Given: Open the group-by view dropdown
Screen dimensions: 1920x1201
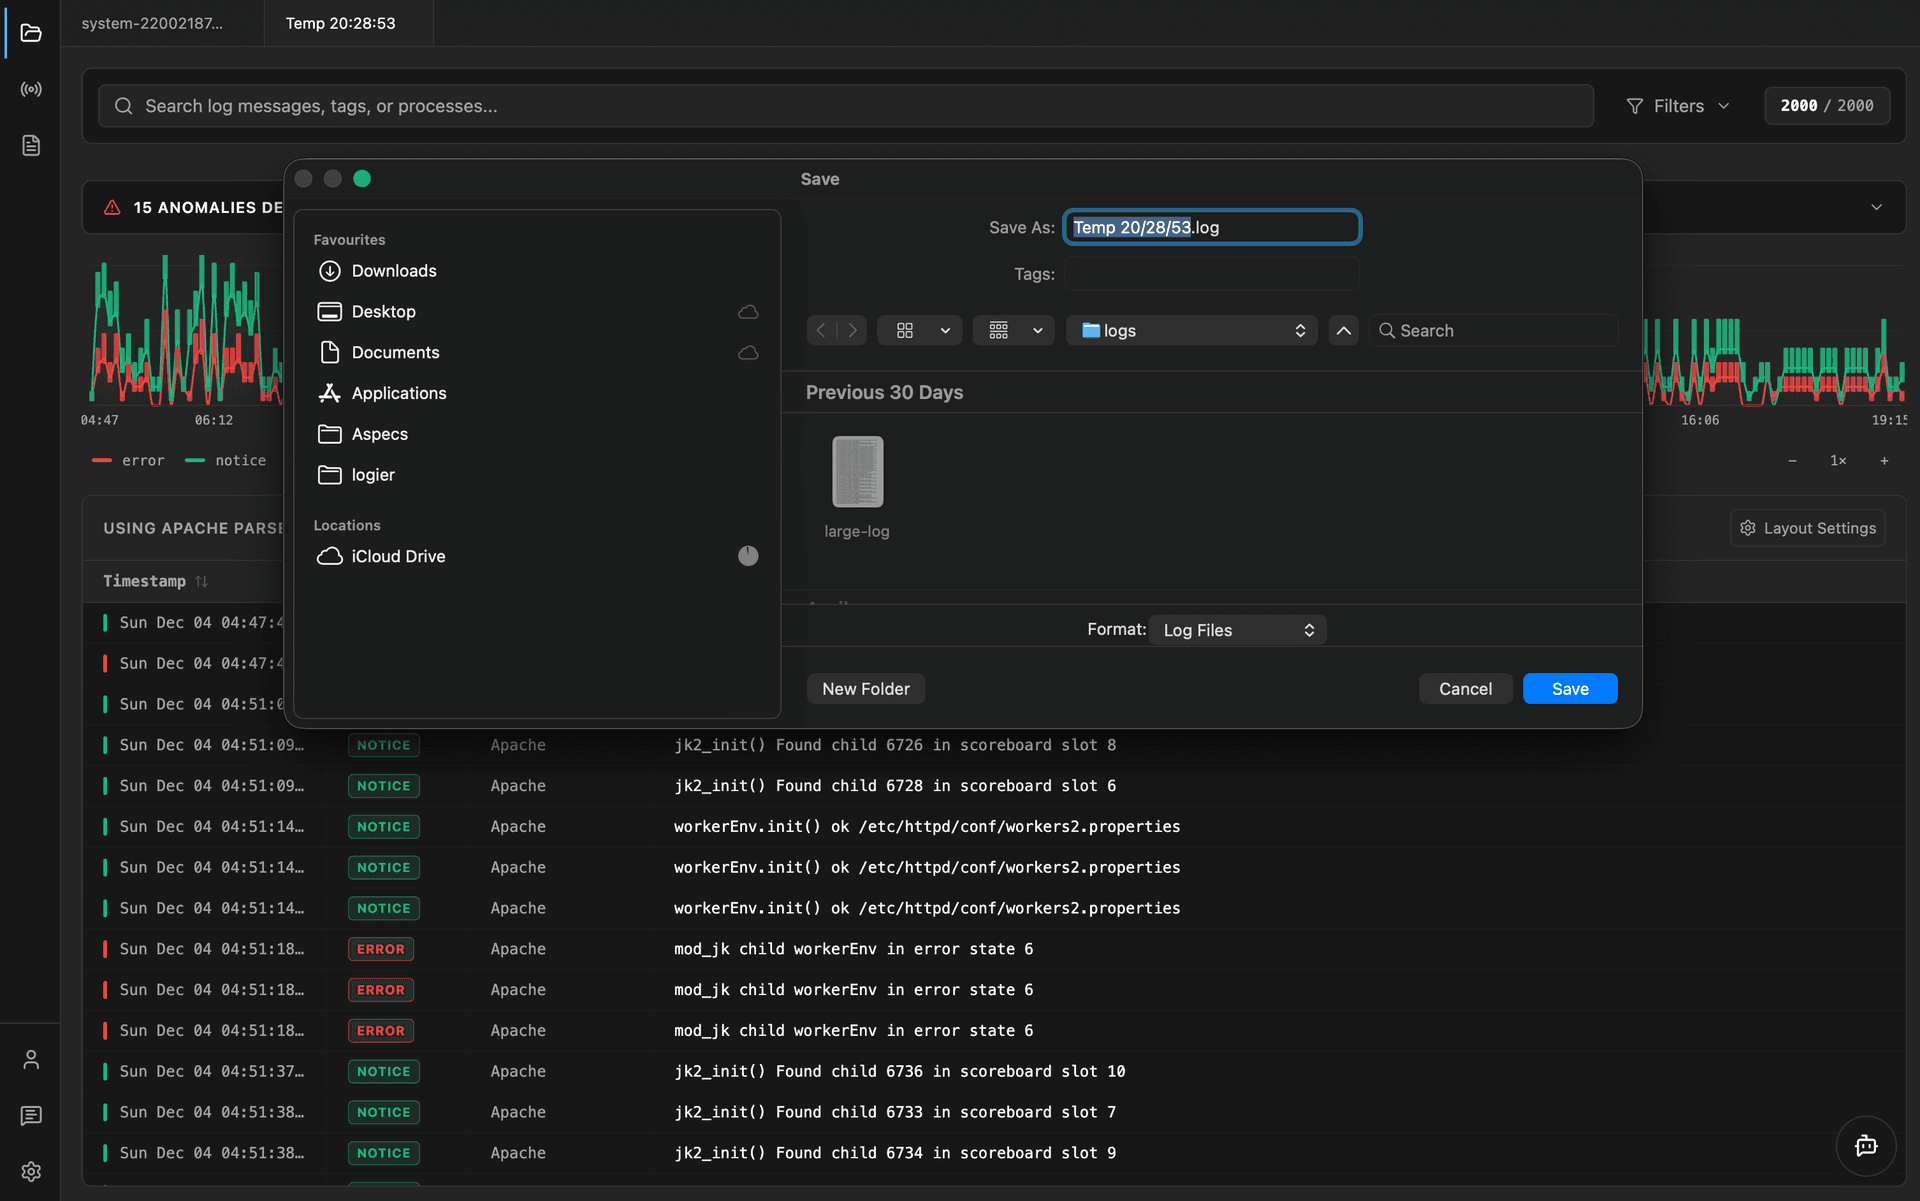Looking at the screenshot, I should point(1014,330).
